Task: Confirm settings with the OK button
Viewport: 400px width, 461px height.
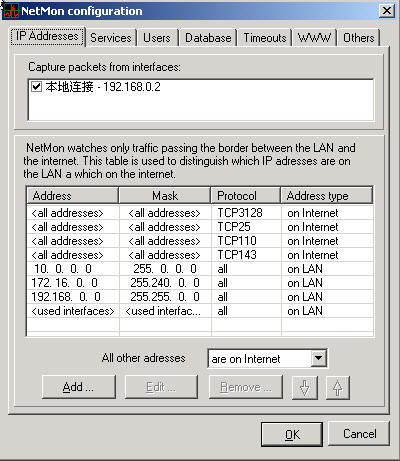Action: (x=292, y=434)
